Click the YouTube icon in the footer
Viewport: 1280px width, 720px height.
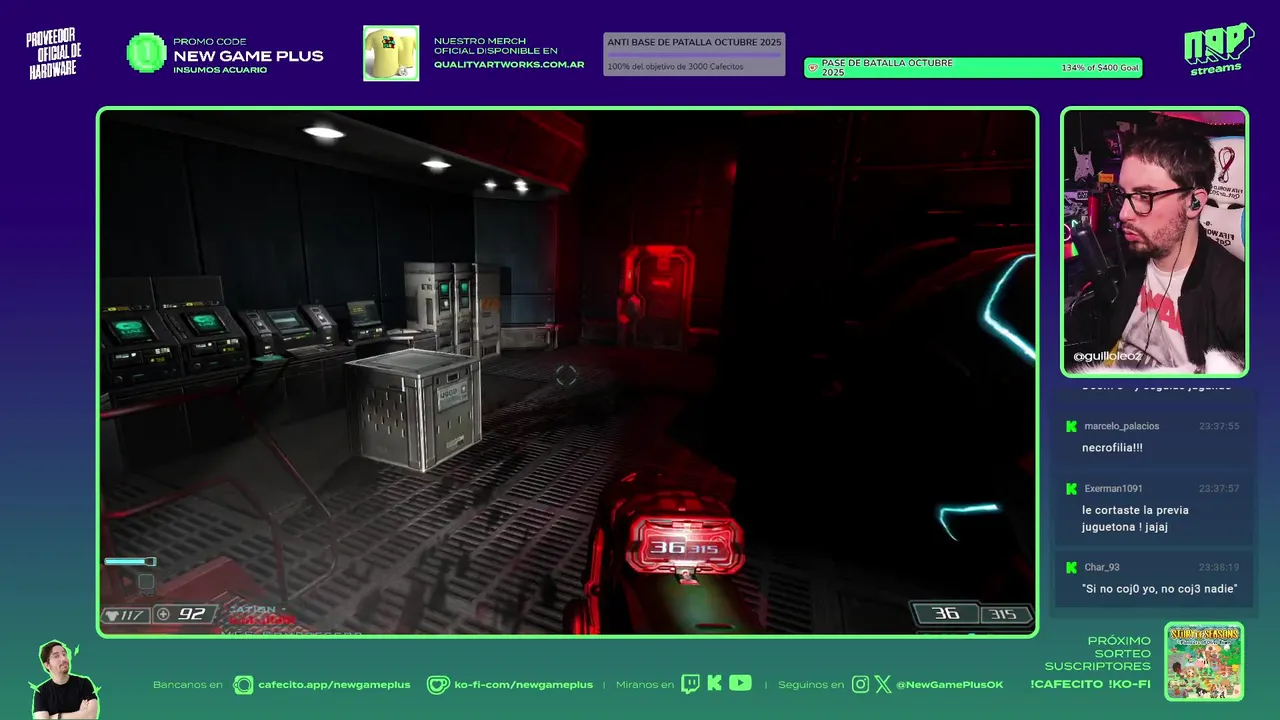(x=740, y=683)
